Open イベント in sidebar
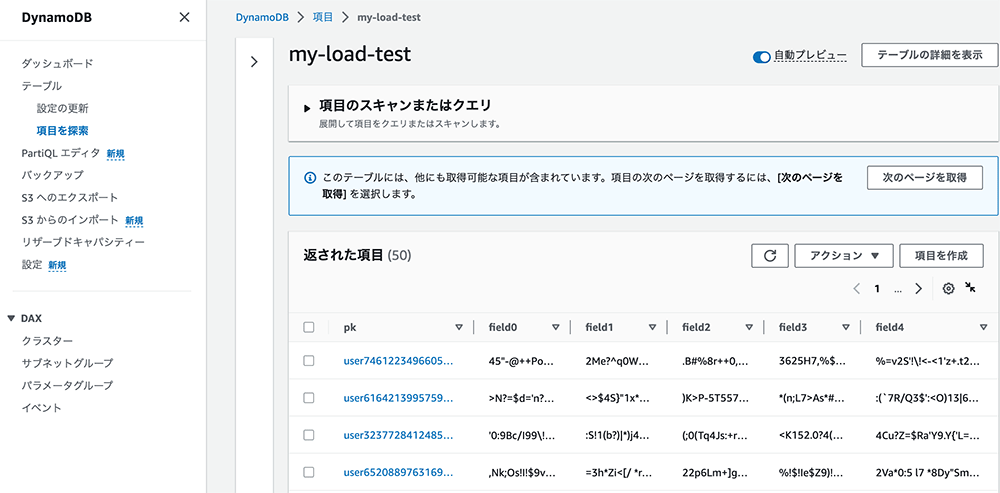1000x493 pixels. 41,408
